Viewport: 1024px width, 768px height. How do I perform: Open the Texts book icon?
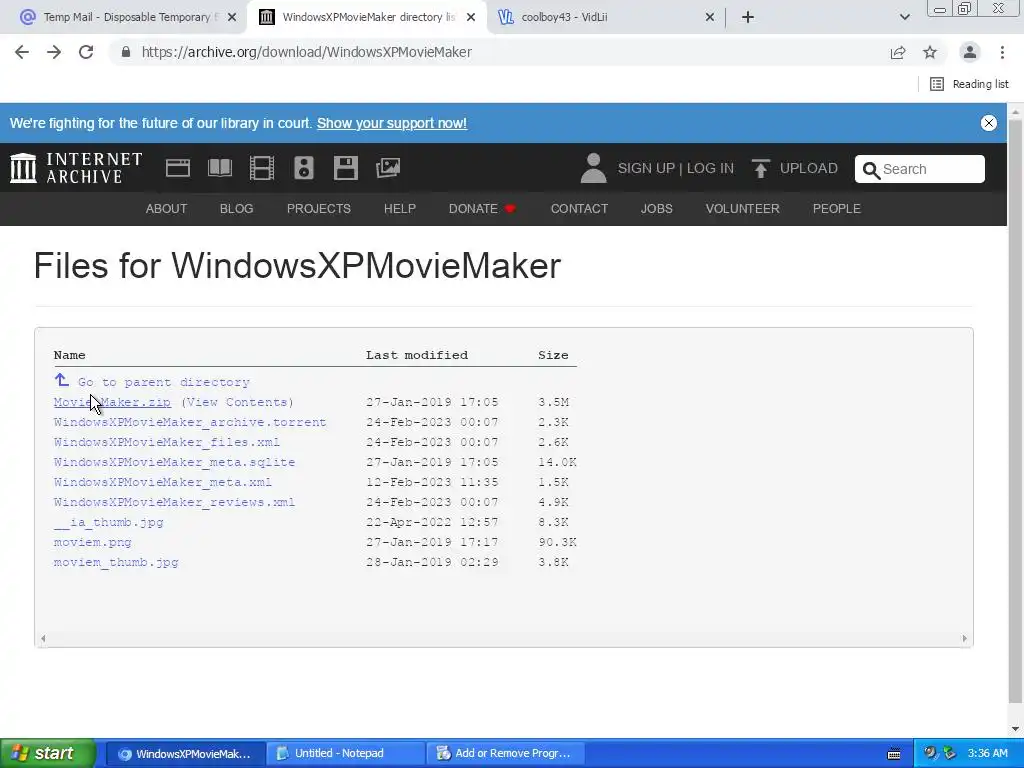(x=219, y=168)
